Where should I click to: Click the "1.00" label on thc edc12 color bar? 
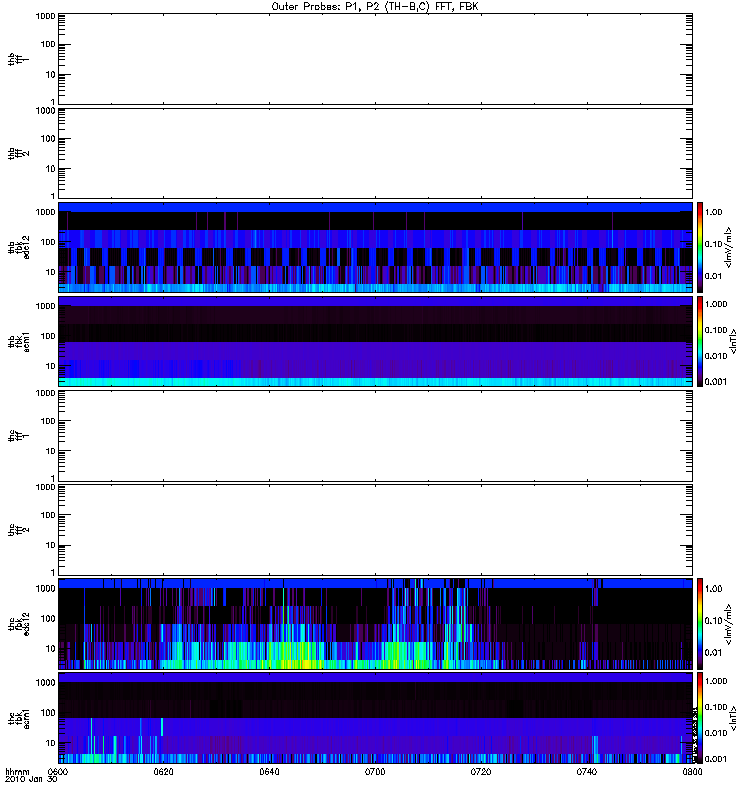point(713,589)
